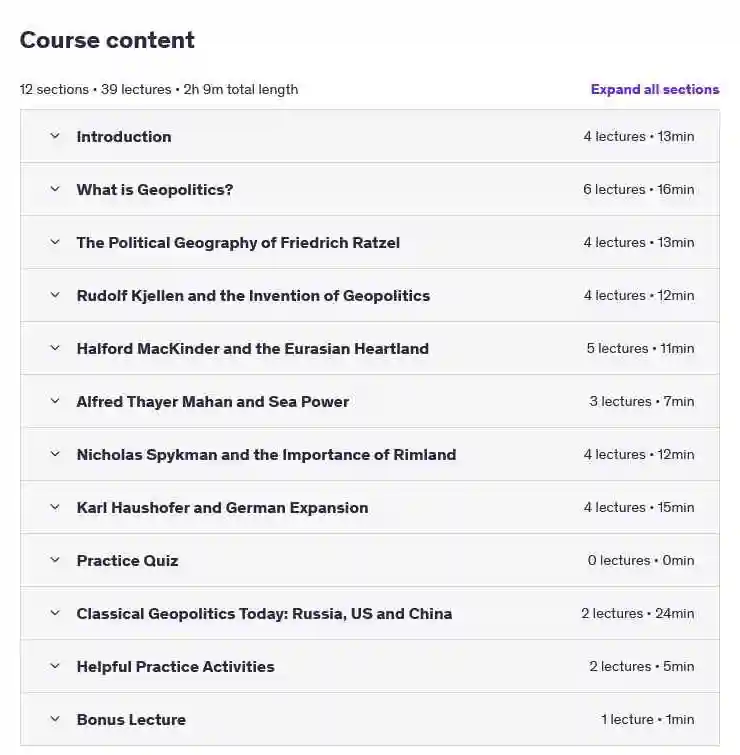This screenshot has width=740, height=755.
Task: Expand the What is Geopolitics? chevron
Action: [55, 189]
